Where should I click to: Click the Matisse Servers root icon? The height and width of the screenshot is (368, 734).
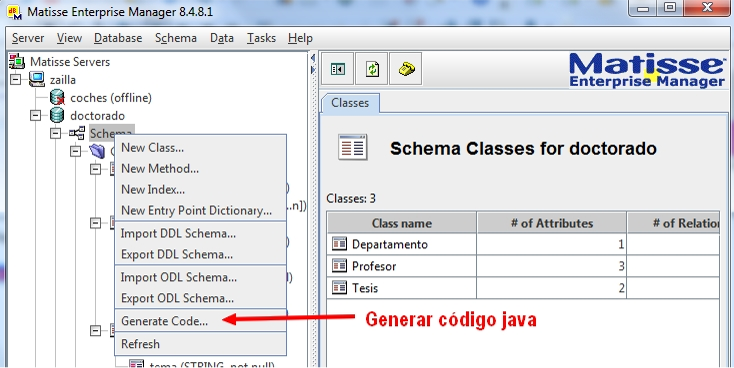17,61
